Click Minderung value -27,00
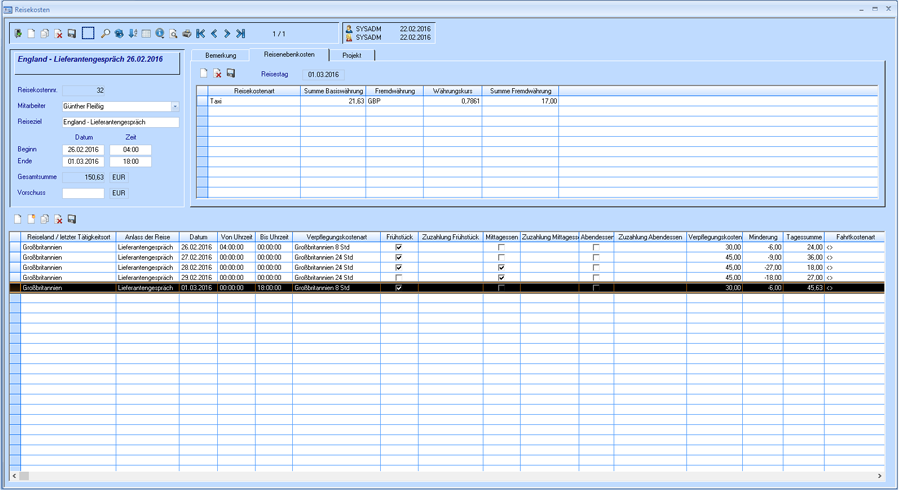The image size is (900, 490). click(x=763, y=267)
